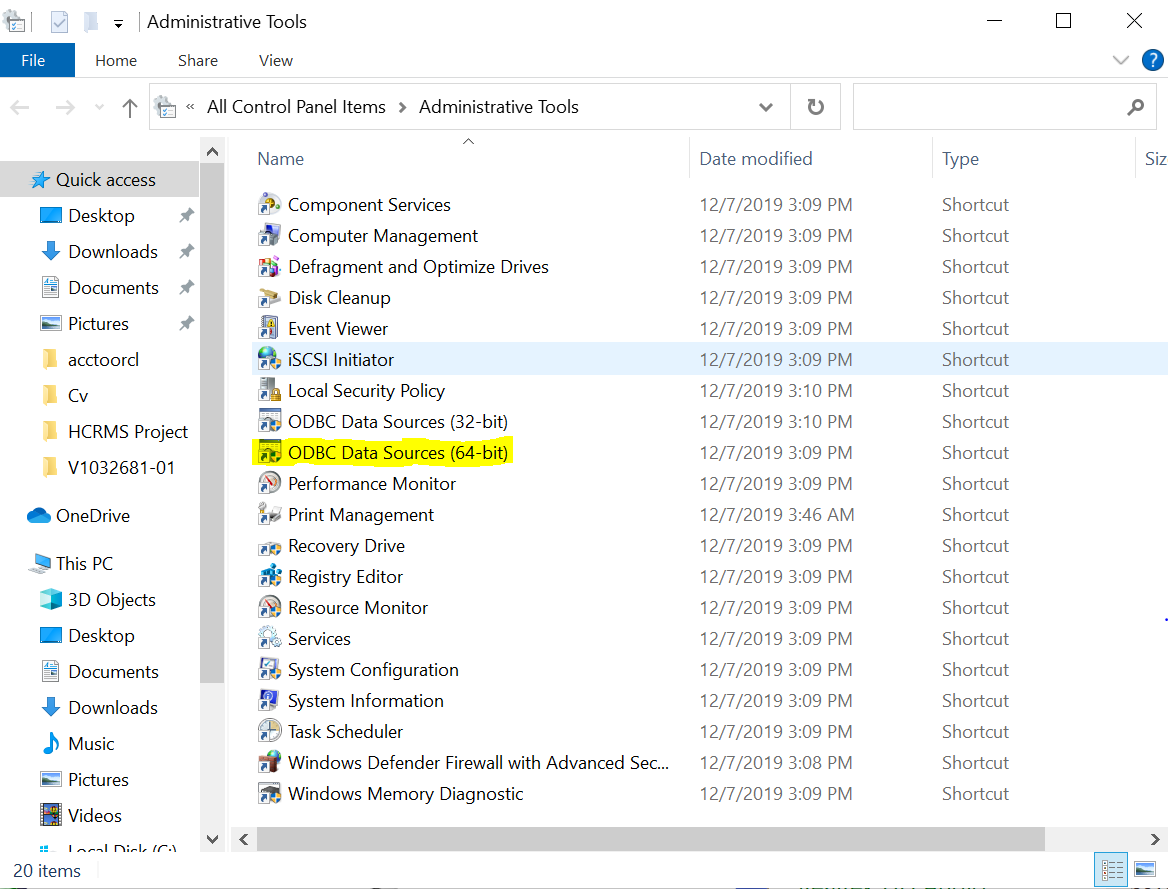Click the Help question mark icon
1168x889 pixels.
click(x=1152, y=60)
